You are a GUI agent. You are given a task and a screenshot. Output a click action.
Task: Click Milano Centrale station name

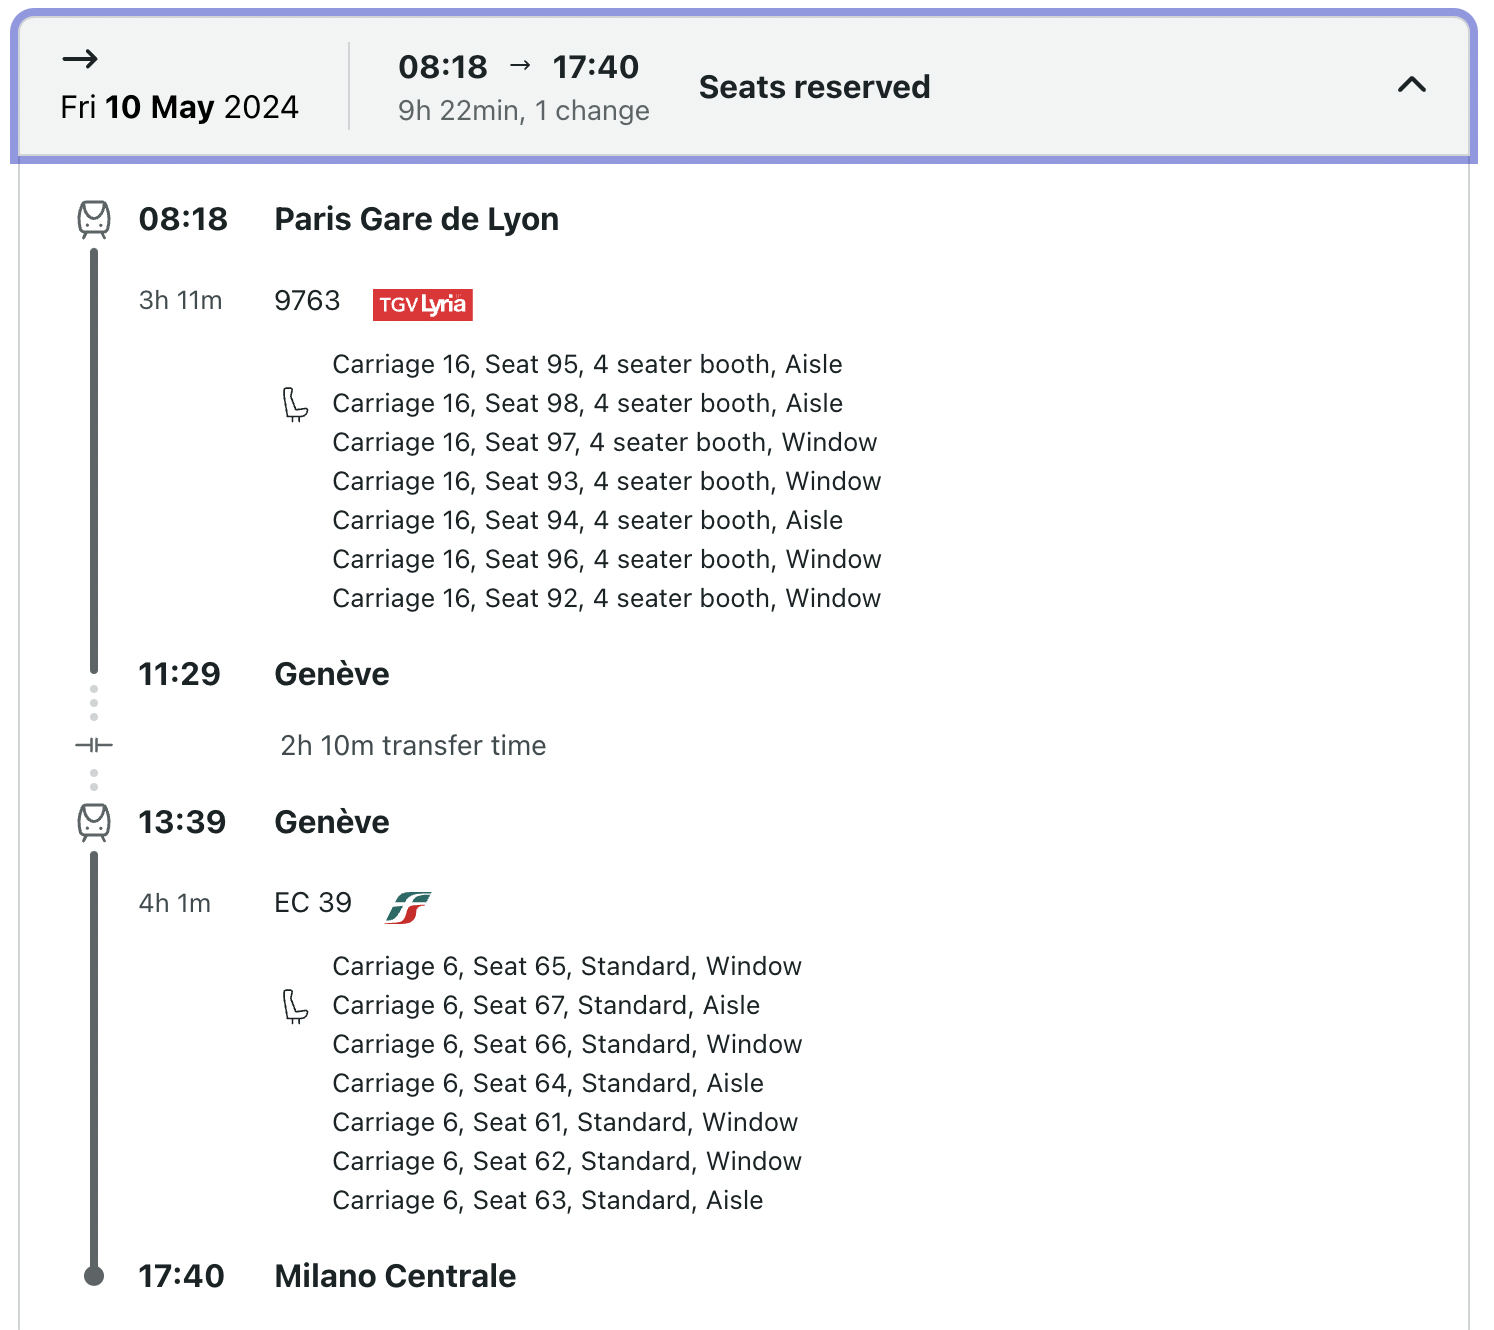[x=395, y=1276]
